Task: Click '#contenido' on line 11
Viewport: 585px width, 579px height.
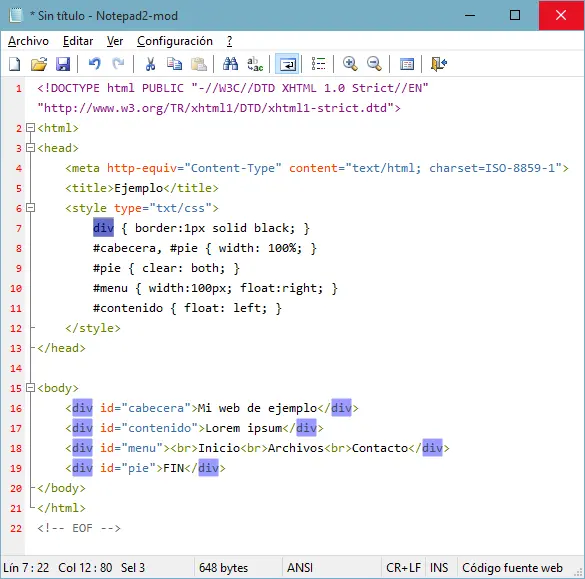Action: pyautogui.click(x=128, y=308)
